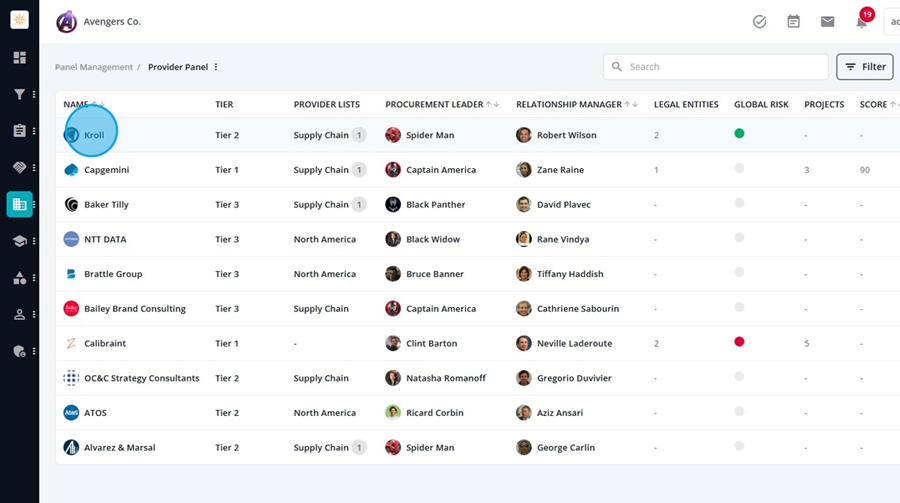
Task: Open the tasks checkmark icon in header
Action: point(759,22)
